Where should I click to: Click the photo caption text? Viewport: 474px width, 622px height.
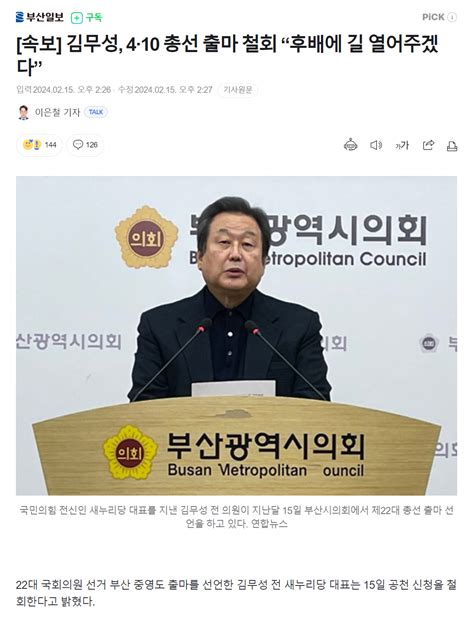tap(236, 516)
